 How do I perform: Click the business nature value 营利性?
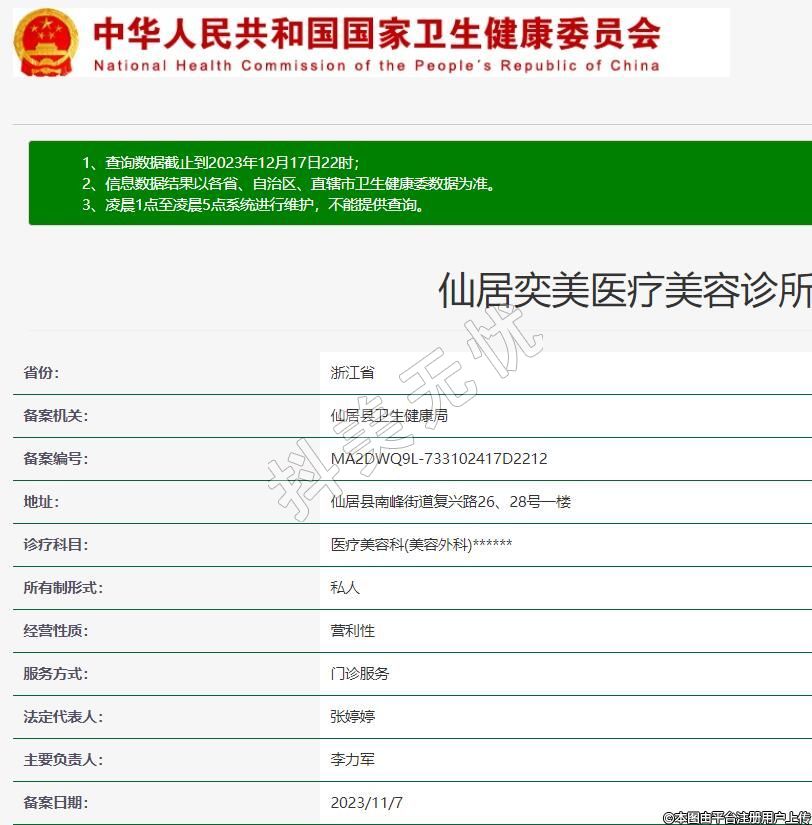pyautogui.click(x=352, y=631)
